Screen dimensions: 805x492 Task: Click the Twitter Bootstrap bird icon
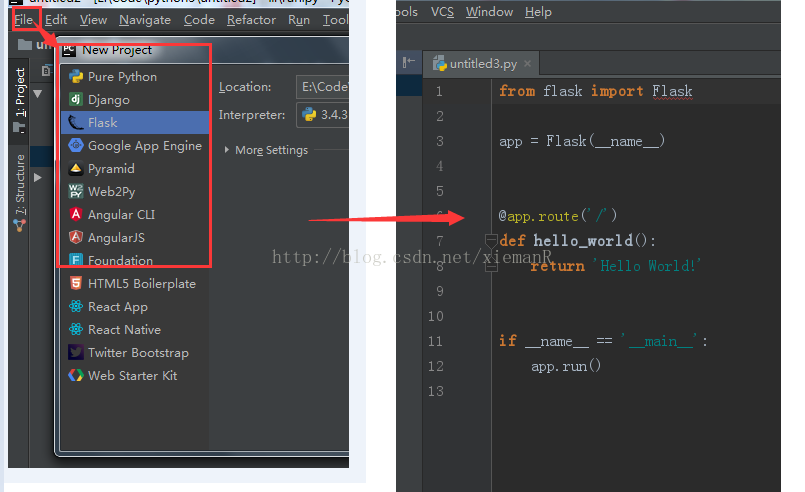click(x=76, y=352)
